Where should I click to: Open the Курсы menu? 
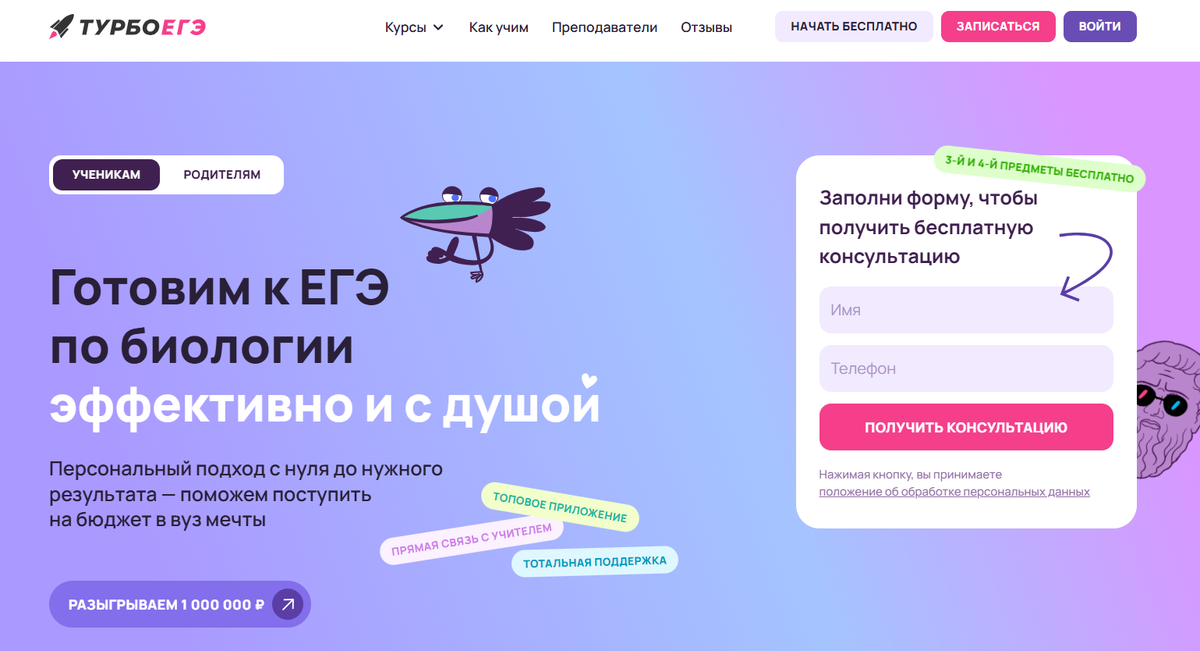tap(414, 27)
